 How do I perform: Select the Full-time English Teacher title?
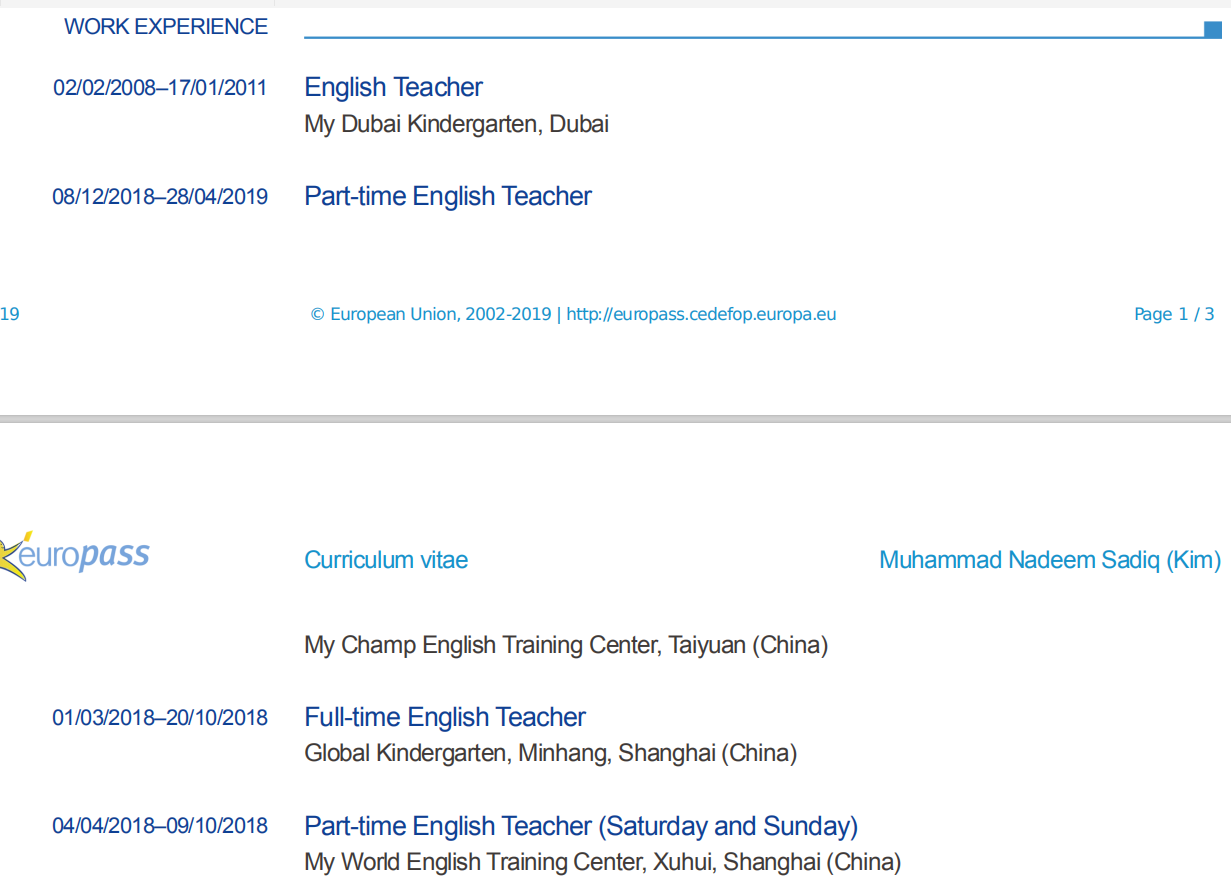[x=445, y=717]
